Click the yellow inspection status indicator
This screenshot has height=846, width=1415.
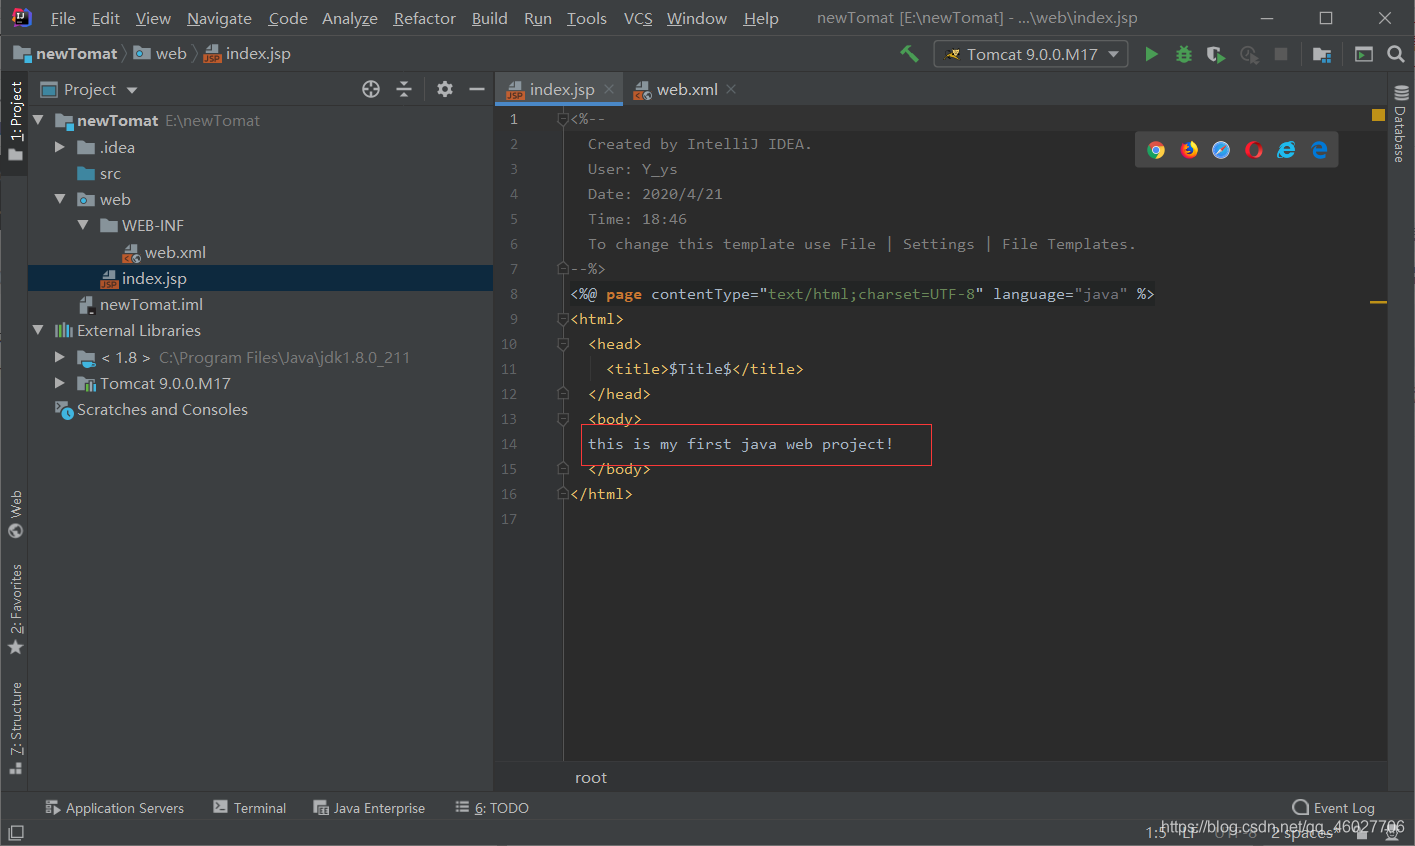coord(1378,116)
